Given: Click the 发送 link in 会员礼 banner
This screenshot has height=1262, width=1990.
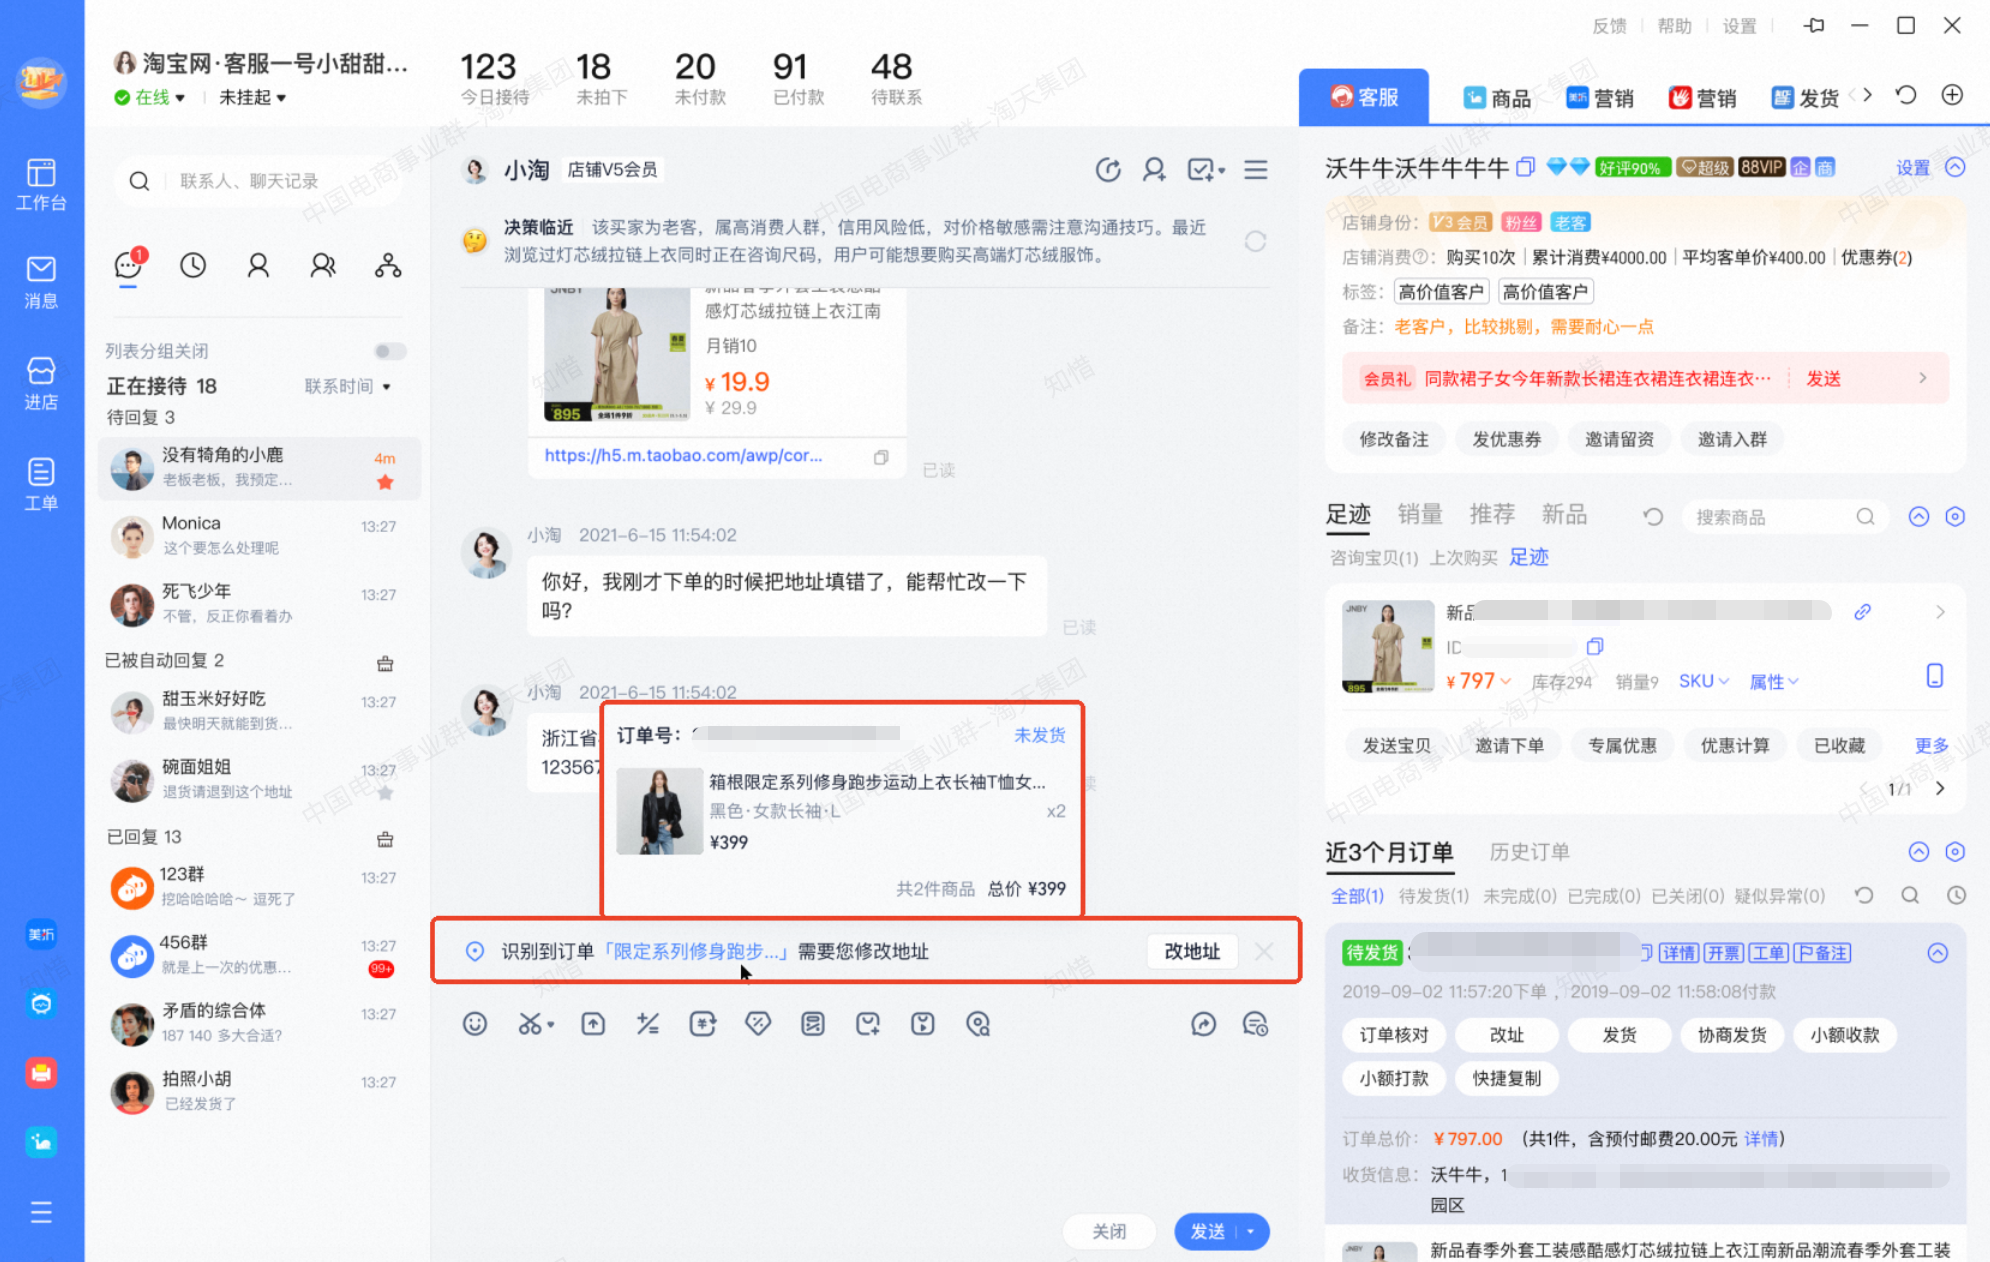Looking at the screenshot, I should [1823, 378].
